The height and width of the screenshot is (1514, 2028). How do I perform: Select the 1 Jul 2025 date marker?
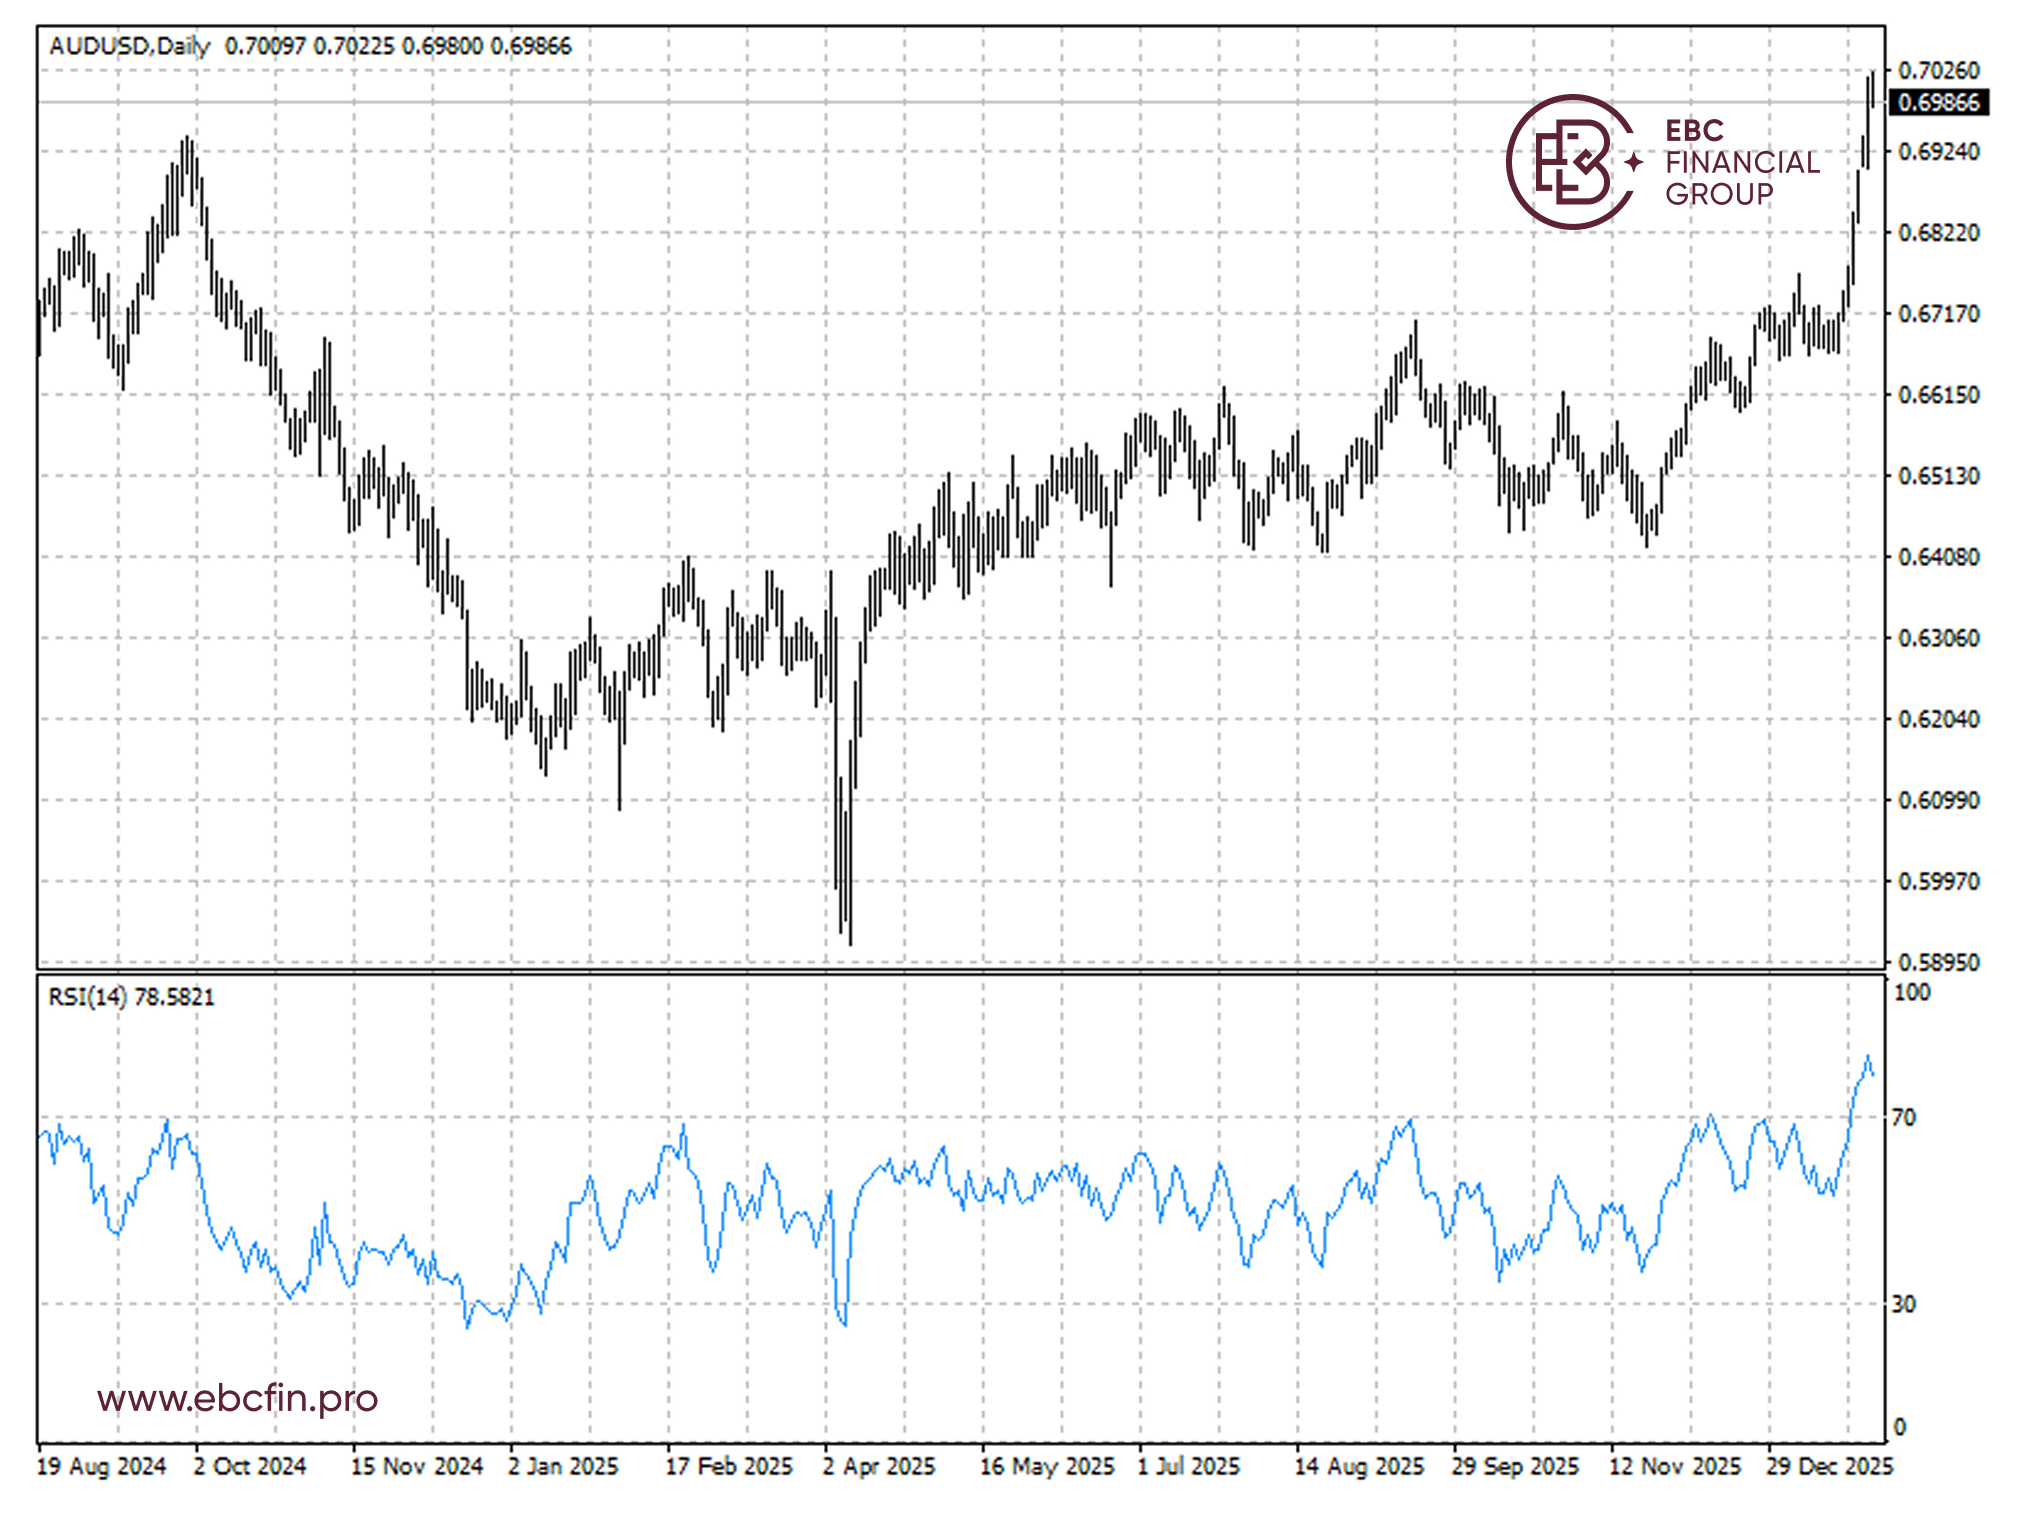(x=1188, y=1466)
